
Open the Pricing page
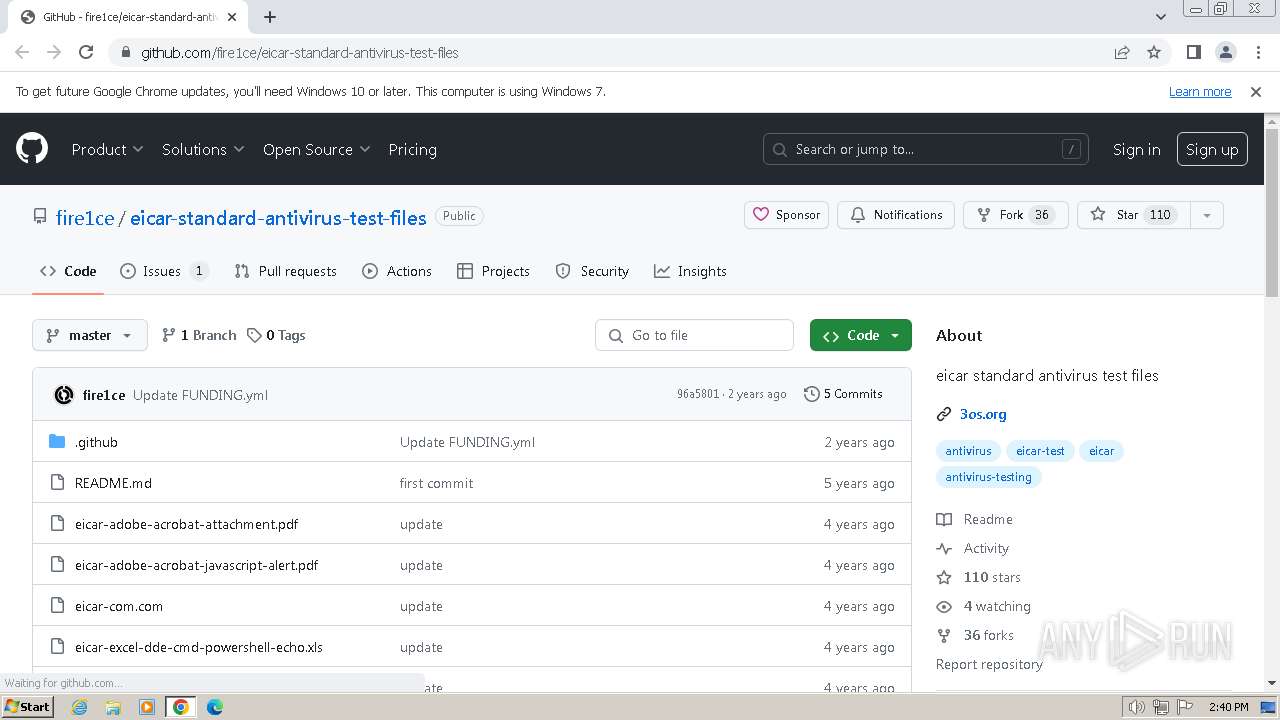(x=412, y=149)
